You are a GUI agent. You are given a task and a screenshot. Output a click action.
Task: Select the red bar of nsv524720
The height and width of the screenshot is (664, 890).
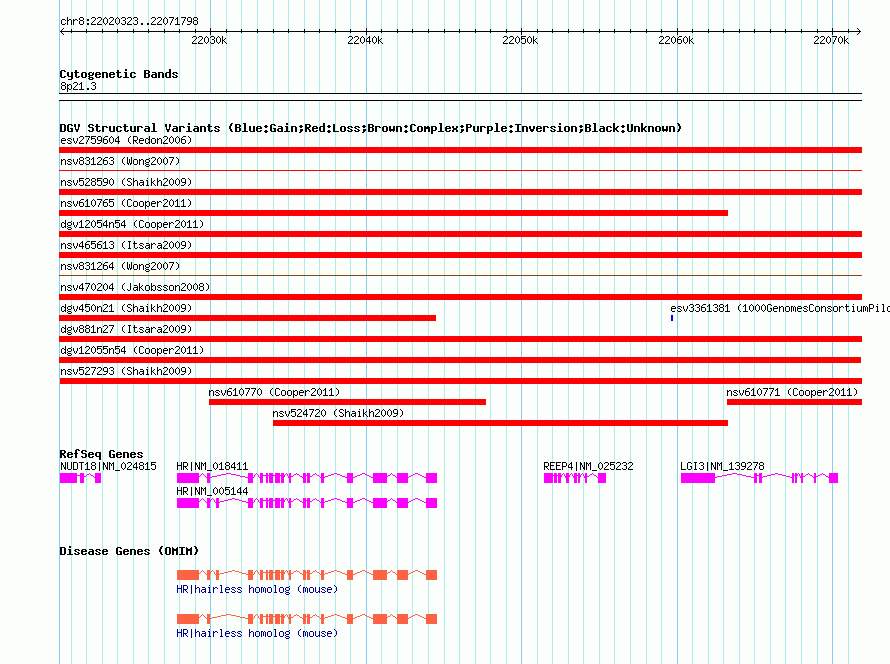500,423
